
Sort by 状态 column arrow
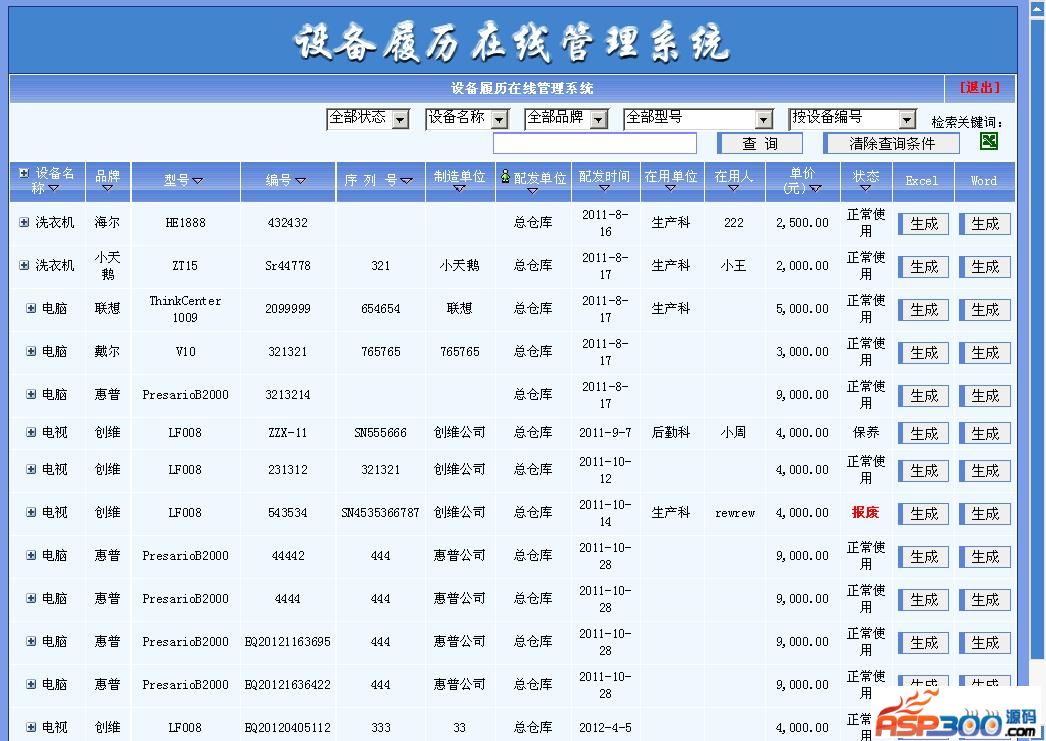coord(865,189)
